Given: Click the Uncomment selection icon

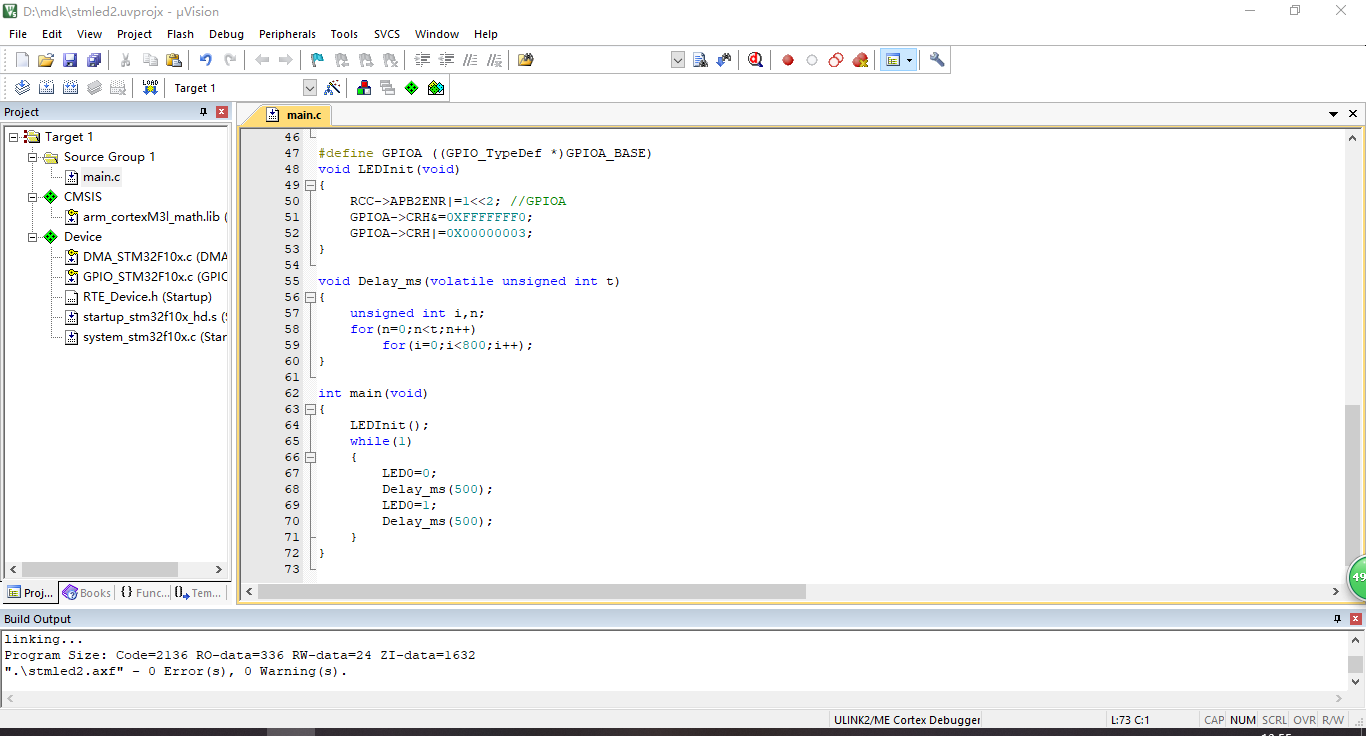Looking at the screenshot, I should (x=494, y=60).
